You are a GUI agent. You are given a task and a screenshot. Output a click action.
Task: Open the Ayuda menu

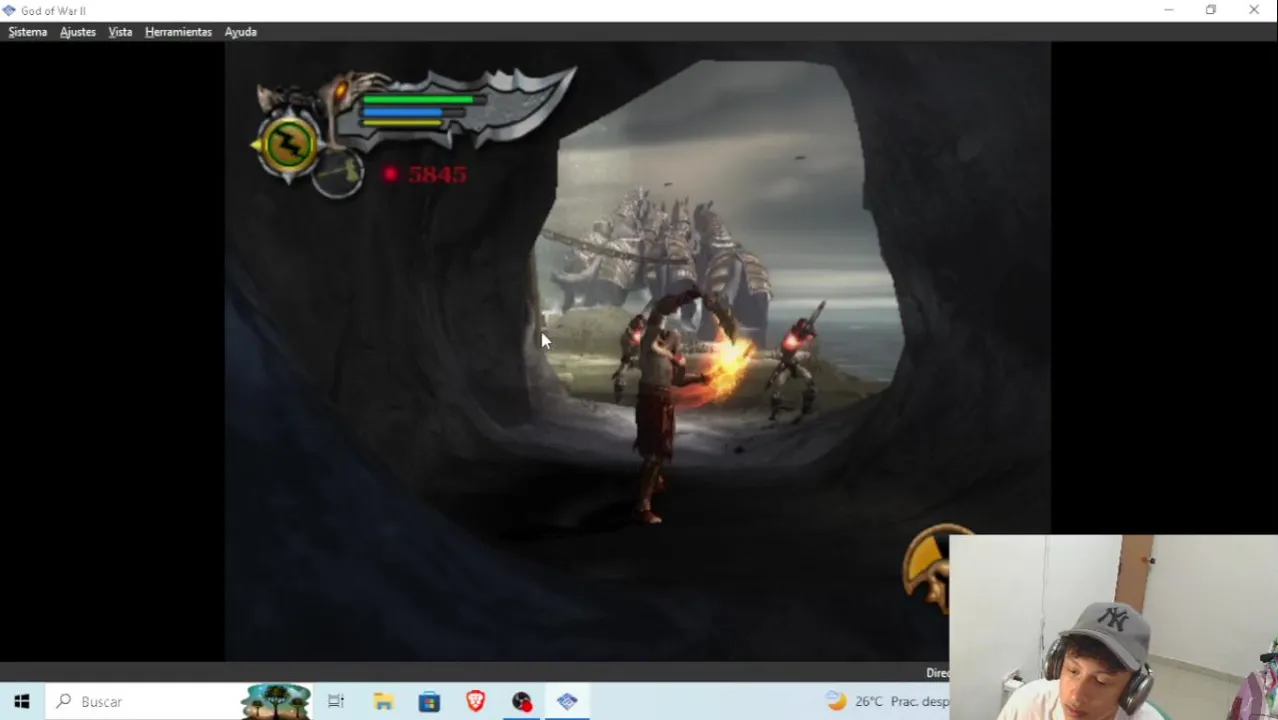pyautogui.click(x=240, y=32)
